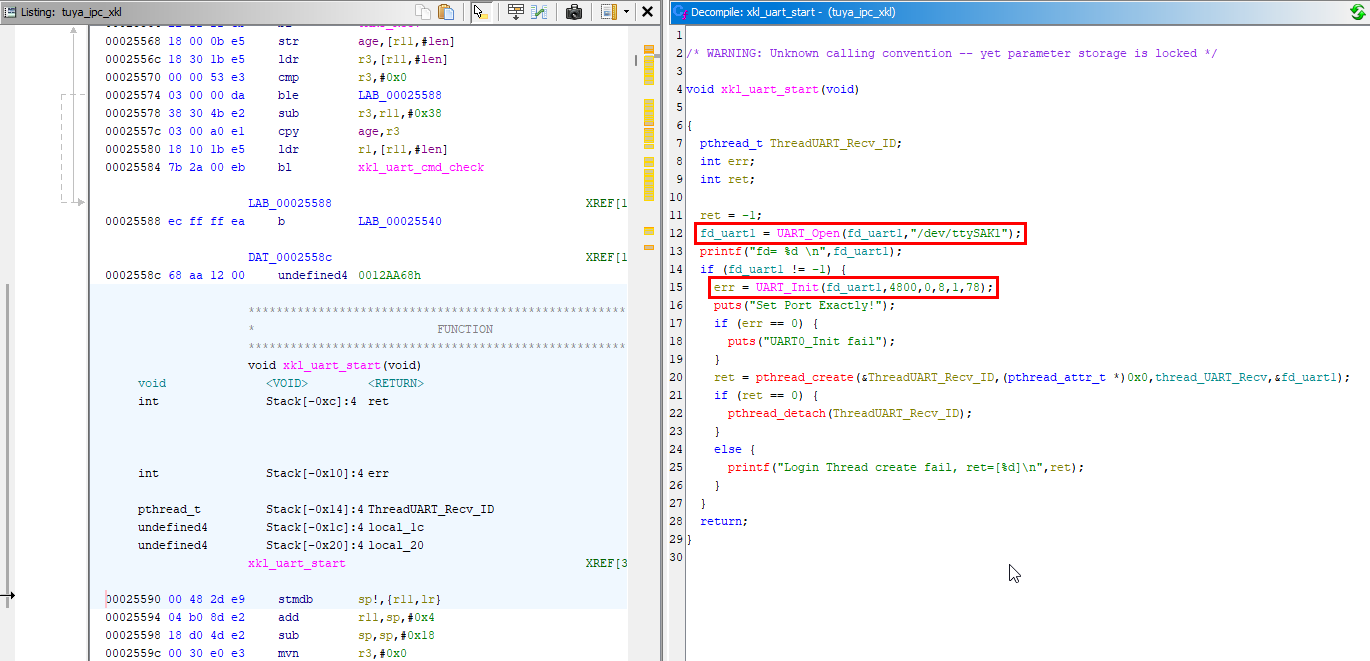Click the Listing panel title icon

(8, 12)
